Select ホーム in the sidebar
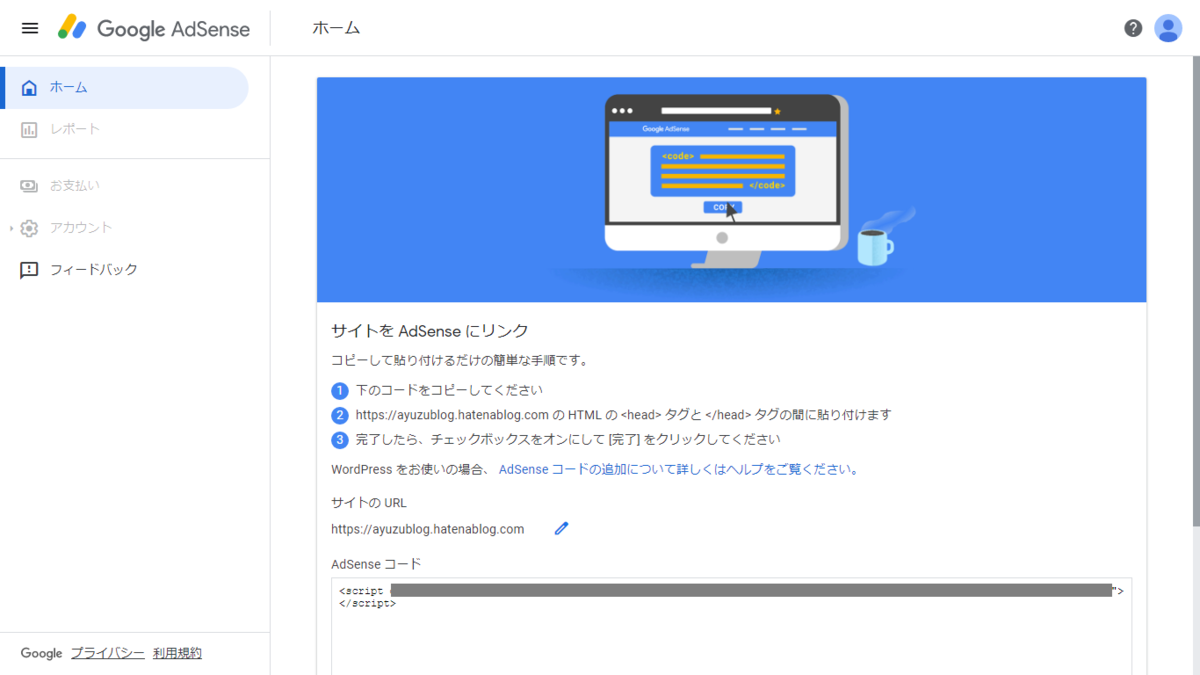 point(124,88)
